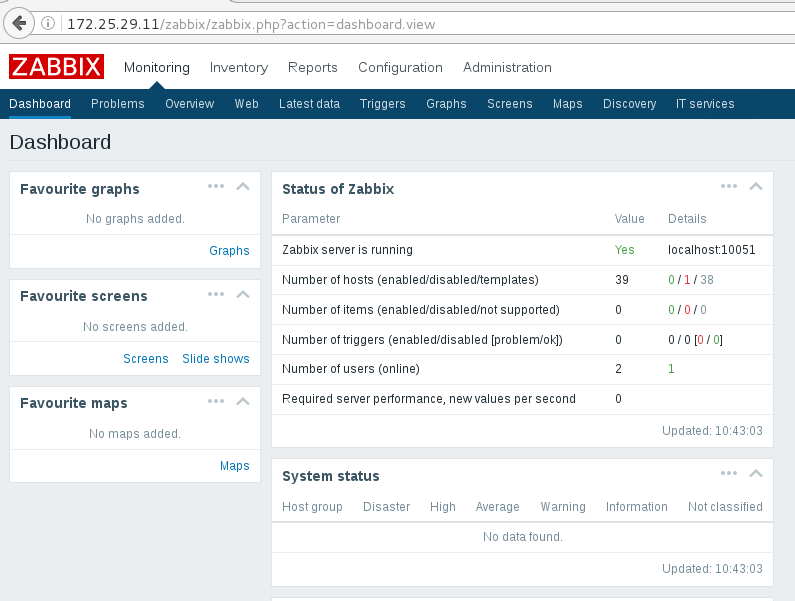Go to the Problems submenu tab
This screenshot has width=795, height=601.
point(118,104)
